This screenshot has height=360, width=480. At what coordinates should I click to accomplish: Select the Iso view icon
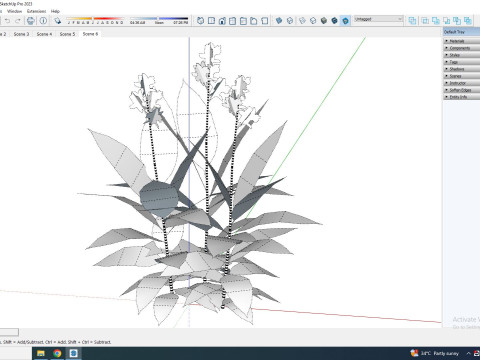point(200,21)
